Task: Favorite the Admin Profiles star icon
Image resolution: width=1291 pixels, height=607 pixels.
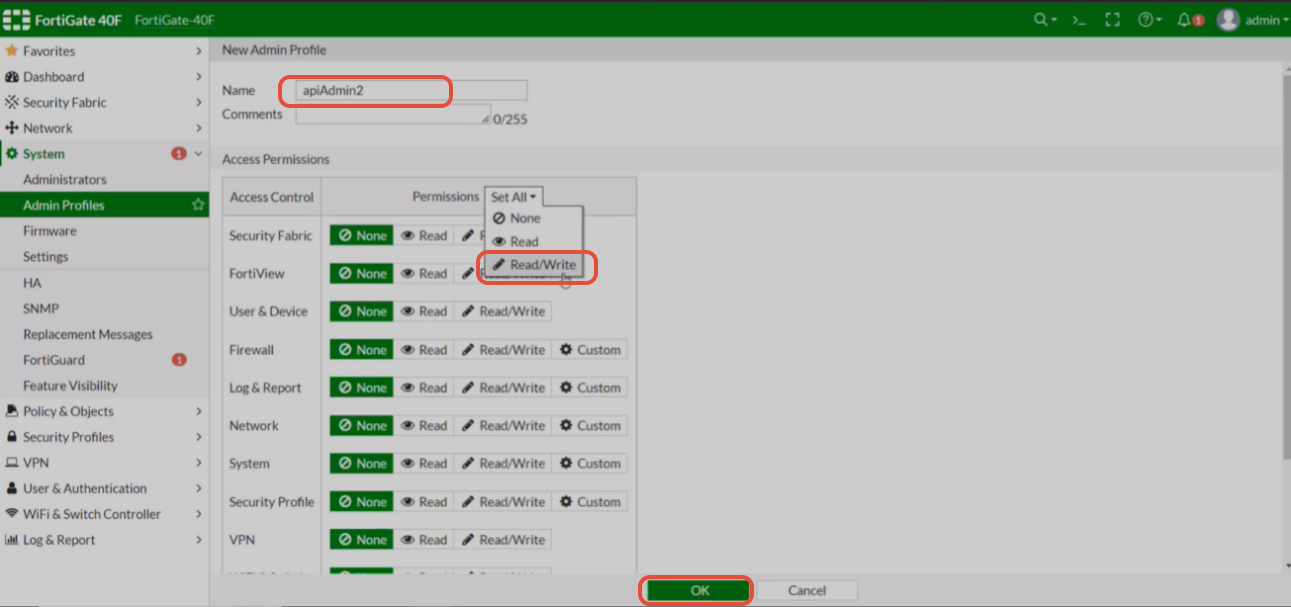Action: tap(198, 205)
